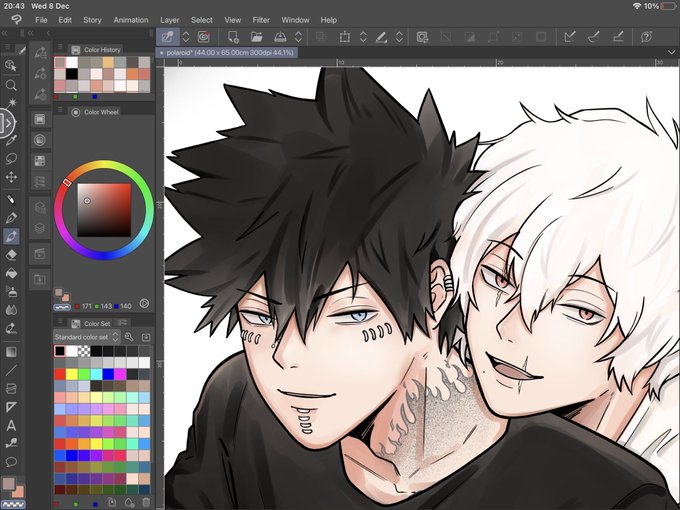Click the Clip Studio spiral toolbar icon
Image resolution: width=680 pixels, height=510 pixels.
point(203,37)
